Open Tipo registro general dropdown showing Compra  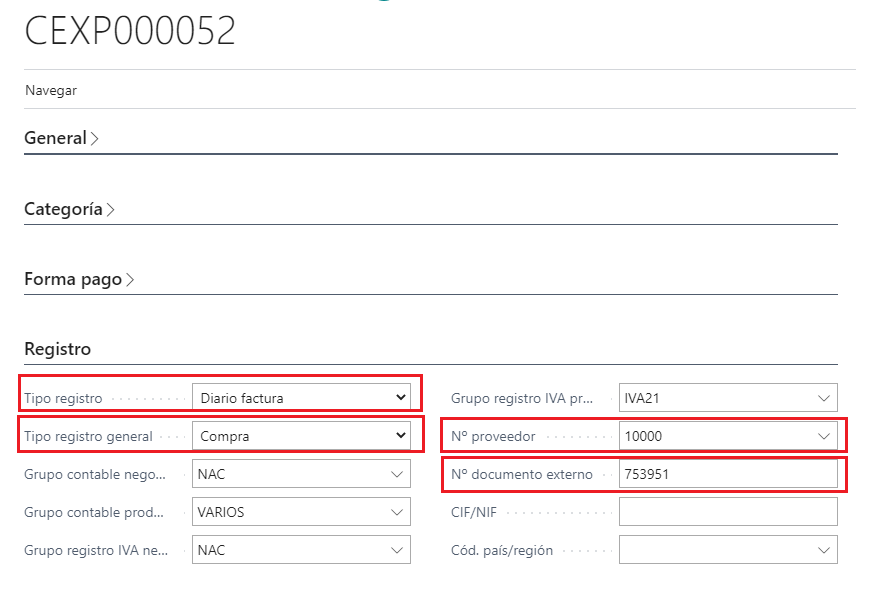tap(301, 436)
